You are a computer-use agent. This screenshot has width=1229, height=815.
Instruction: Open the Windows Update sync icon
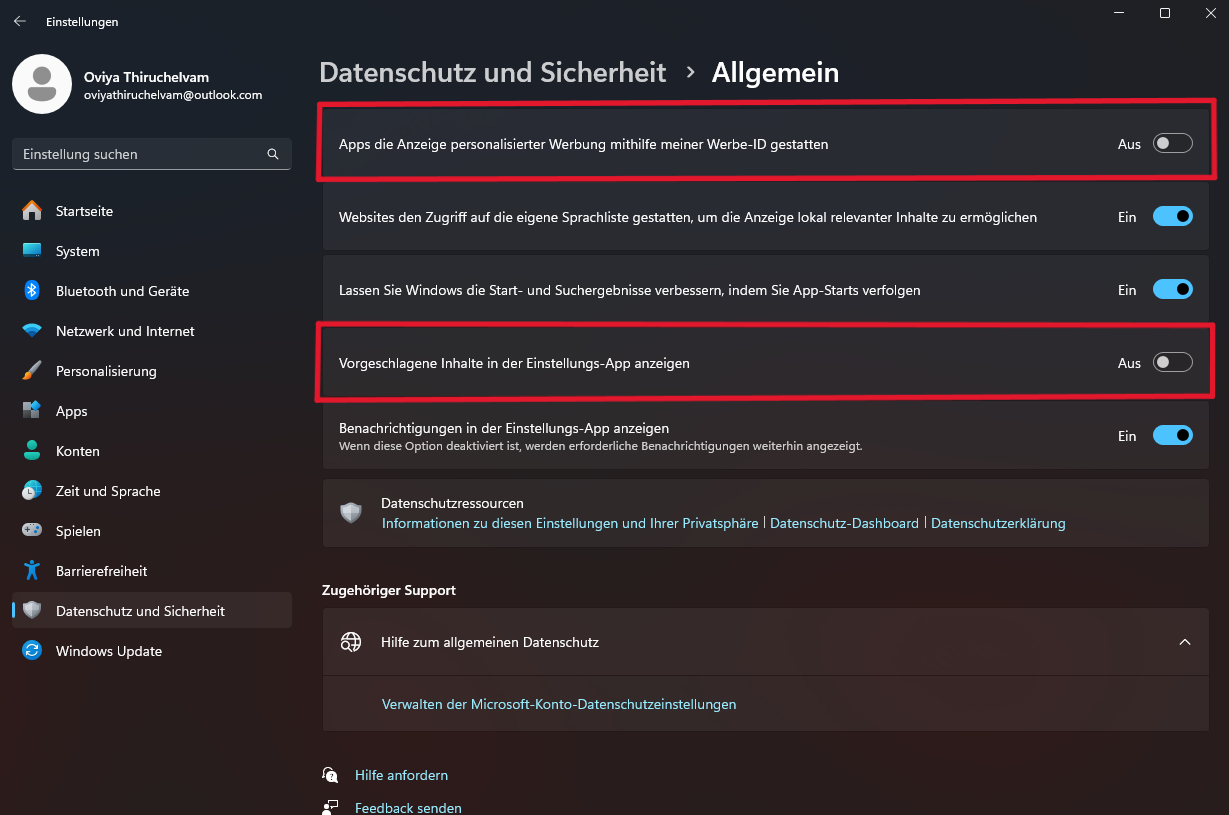pyautogui.click(x=32, y=651)
